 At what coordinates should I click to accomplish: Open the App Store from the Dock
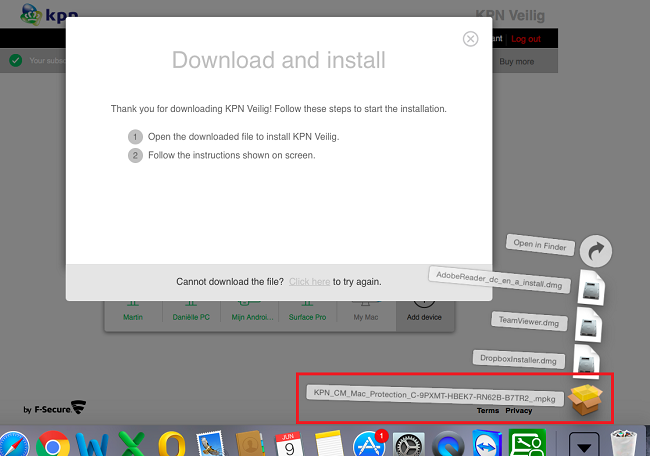point(369,443)
